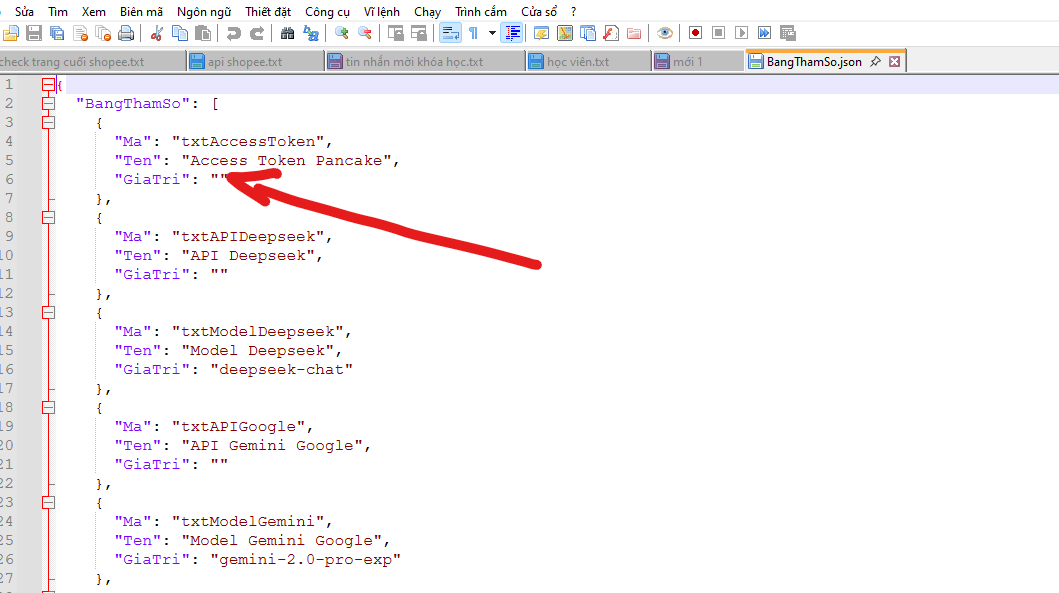1059x593 pixels.
Task: Toggle the Word Wrap button
Action: click(450, 33)
